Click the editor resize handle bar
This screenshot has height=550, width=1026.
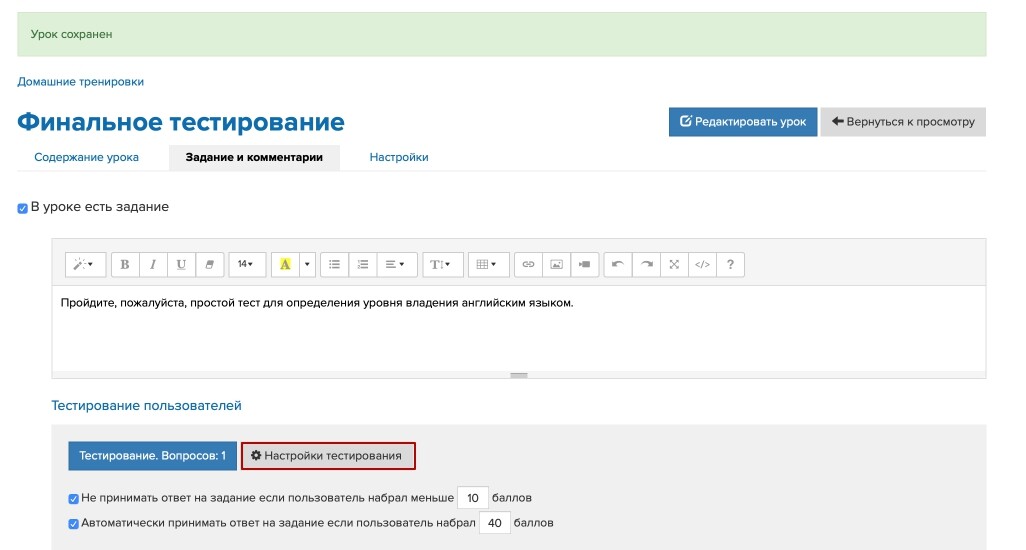518,375
